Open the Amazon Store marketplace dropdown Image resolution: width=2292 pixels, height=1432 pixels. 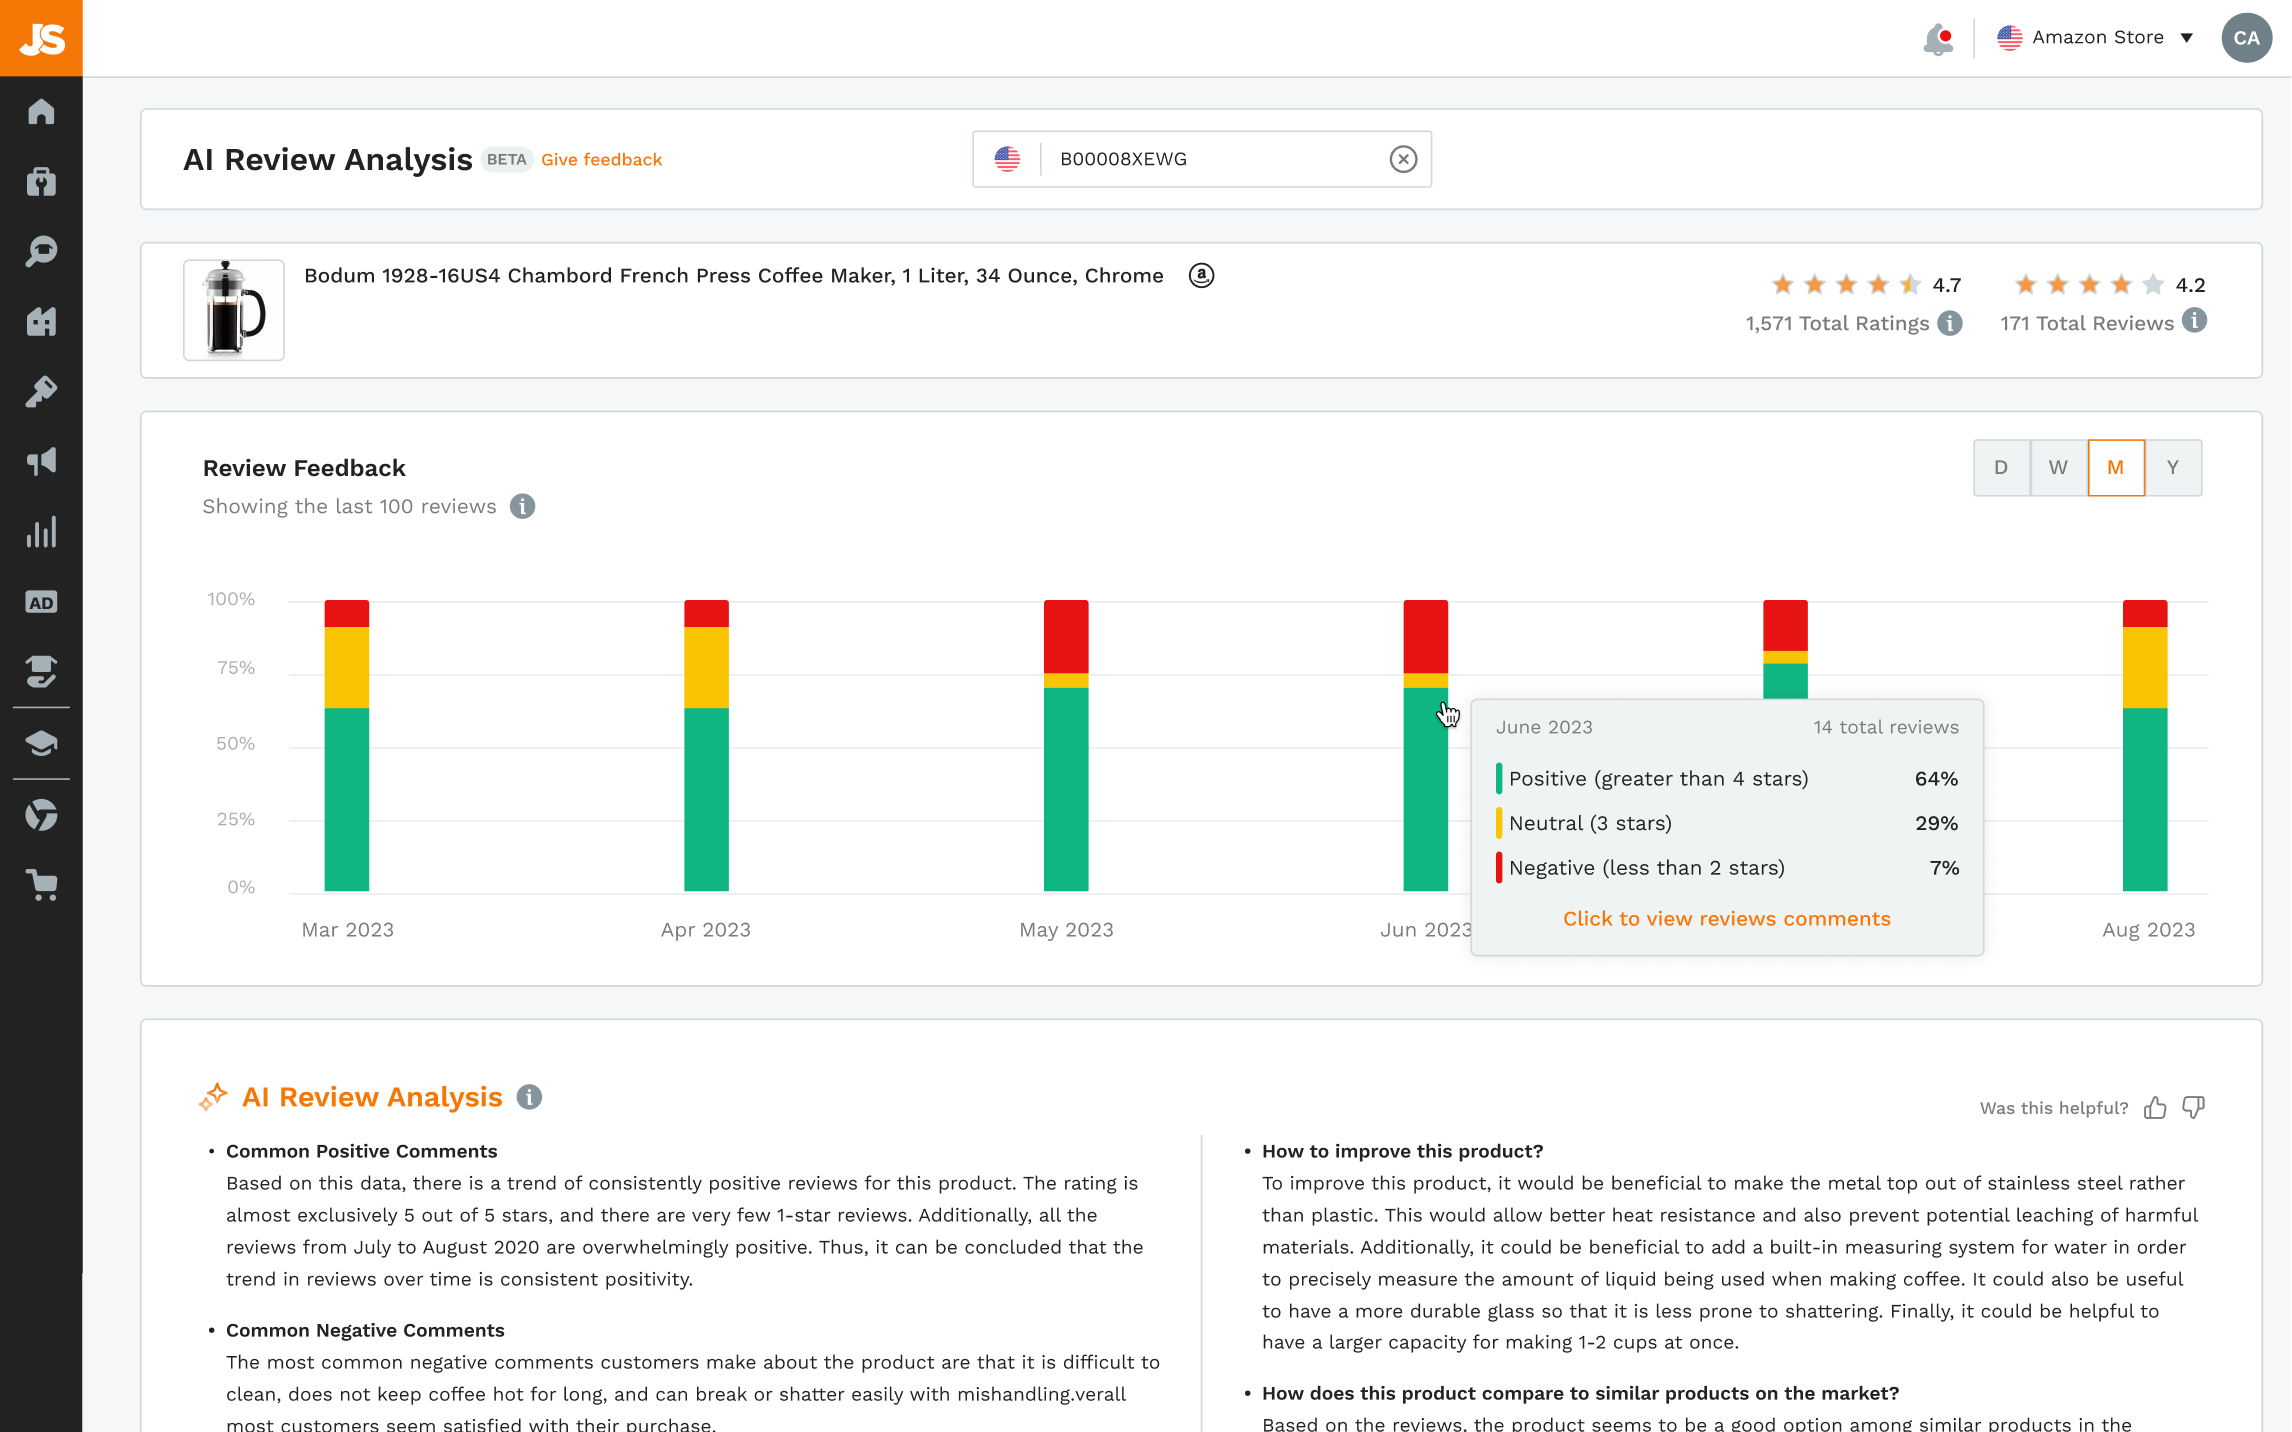click(x=2094, y=38)
